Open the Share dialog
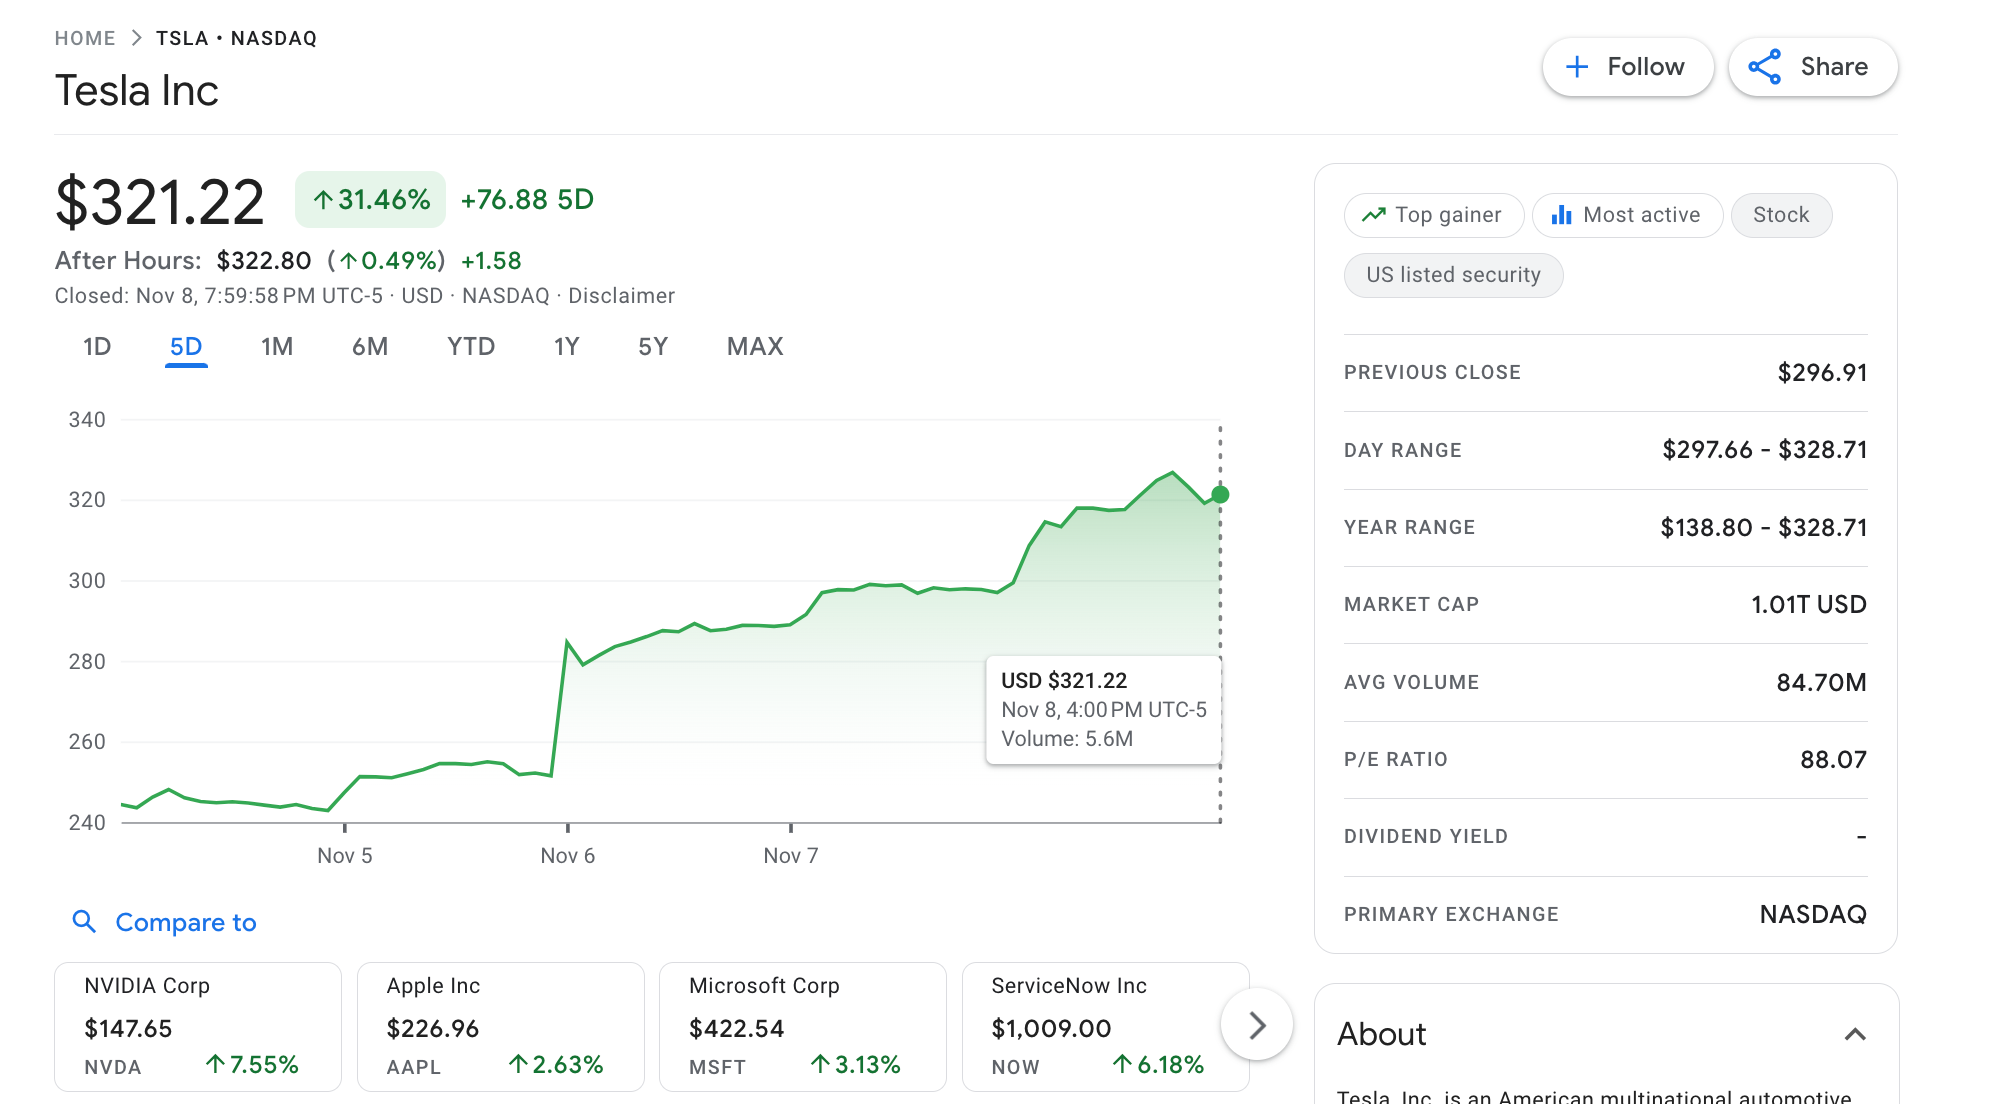Image resolution: width=2010 pixels, height=1104 pixels. (x=1813, y=67)
